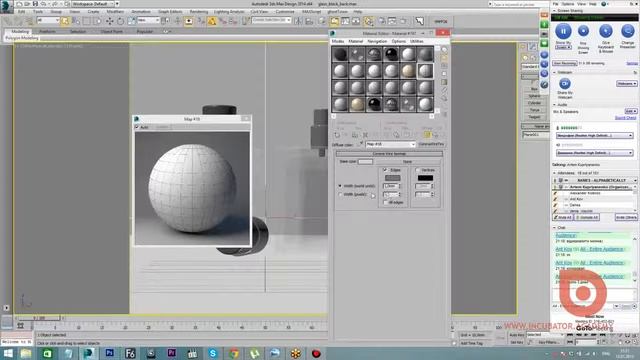Screen dimensions: 640x360
Task: Click the Invite Others button
Action: coord(626,218)
